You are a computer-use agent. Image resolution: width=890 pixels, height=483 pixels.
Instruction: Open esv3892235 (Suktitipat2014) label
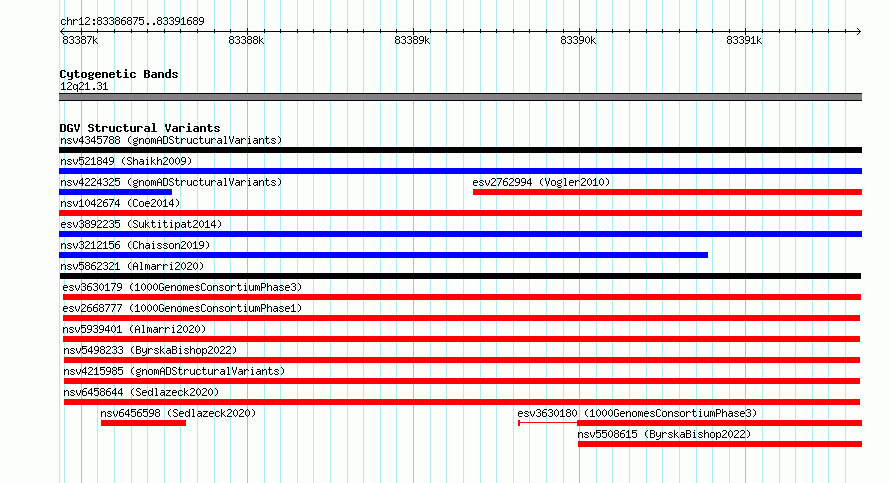coord(141,224)
